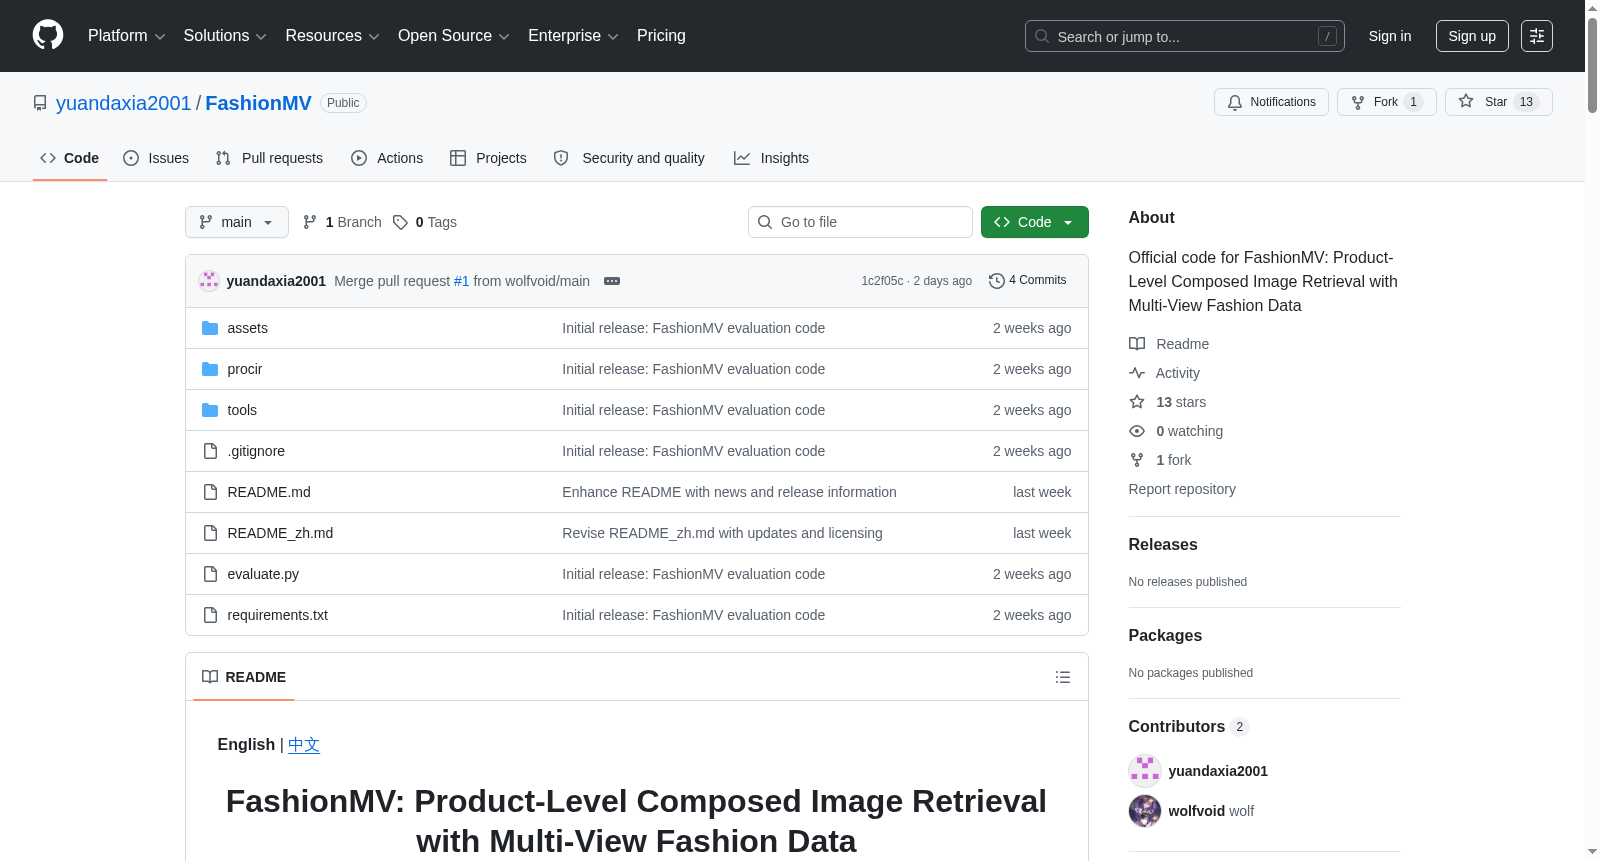Open pull request #1 link
The height and width of the screenshot is (861, 1600).
[x=461, y=281]
